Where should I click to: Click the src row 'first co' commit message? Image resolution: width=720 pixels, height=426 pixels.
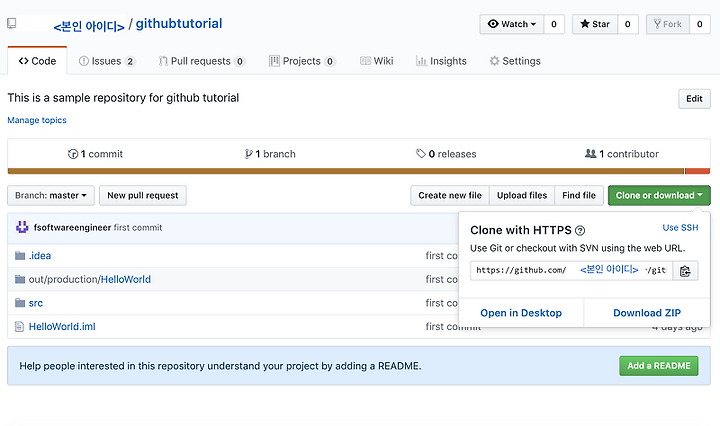click(x=442, y=303)
